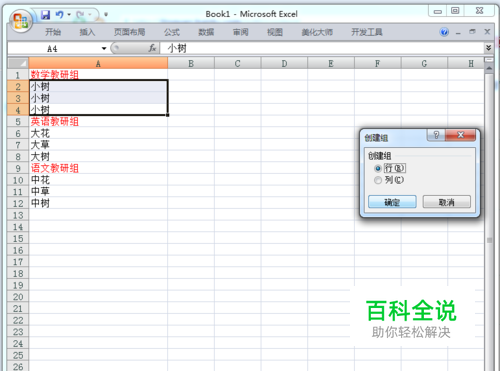The image size is (500, 371).
Task: Click cell with 语文教研组
Action: pyautogui.click(x=98, y=168)
